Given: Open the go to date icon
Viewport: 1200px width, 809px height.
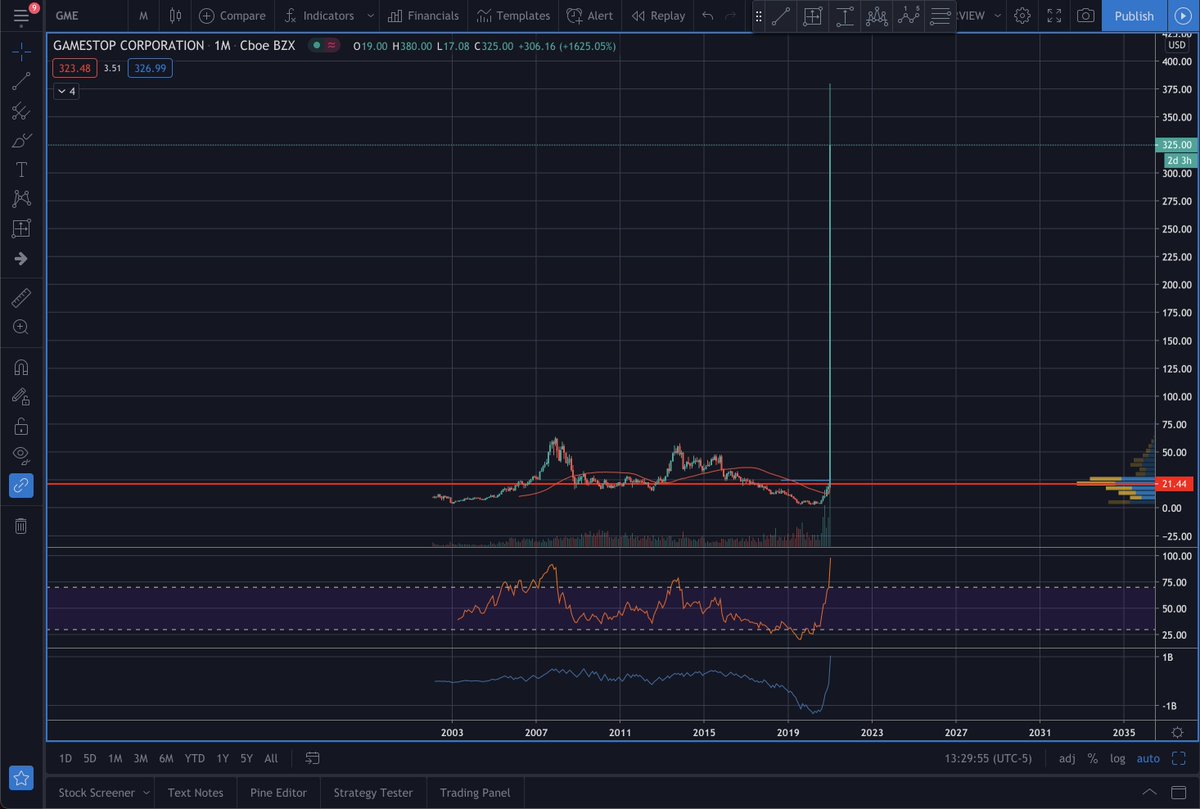Looking at the screenshot, I should pyautogui.click(x=312, y=758).
